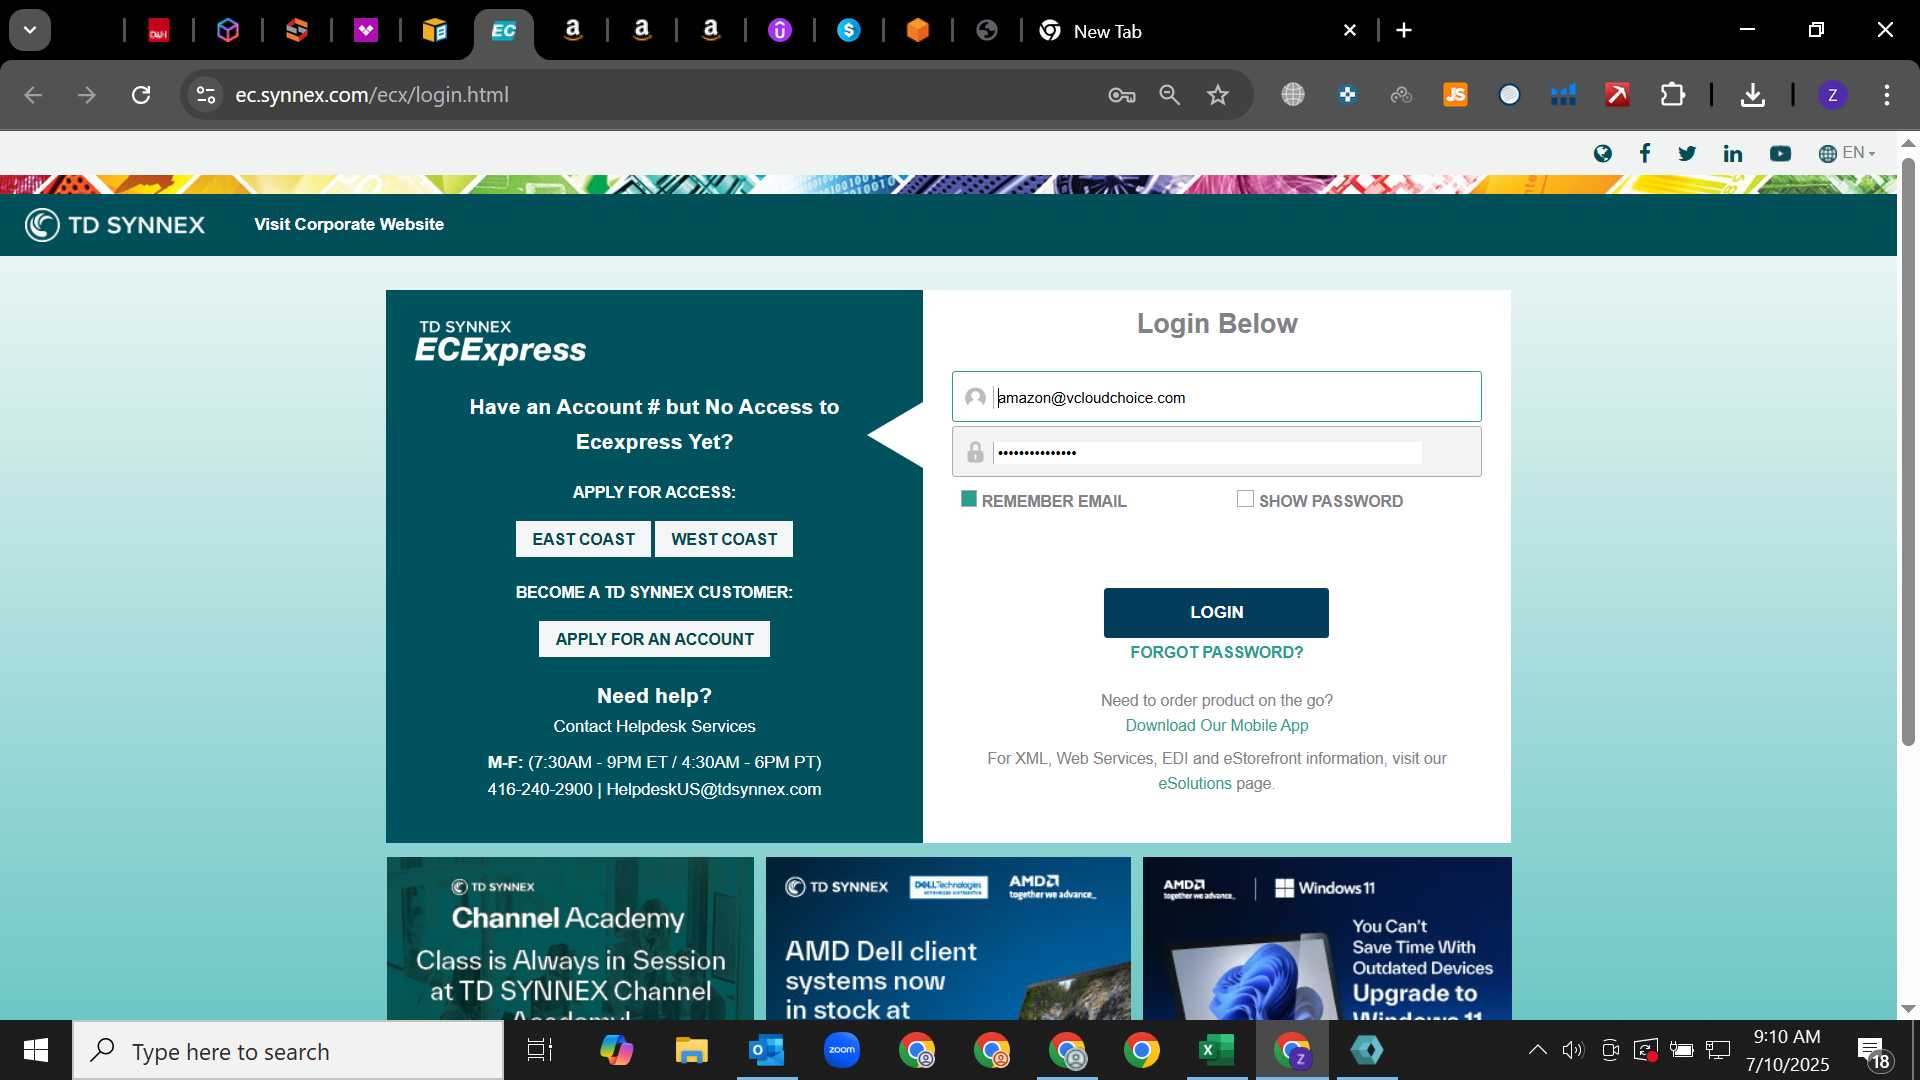
Task: Open Download Our Mobile App link
Action: pos(1216,725)
